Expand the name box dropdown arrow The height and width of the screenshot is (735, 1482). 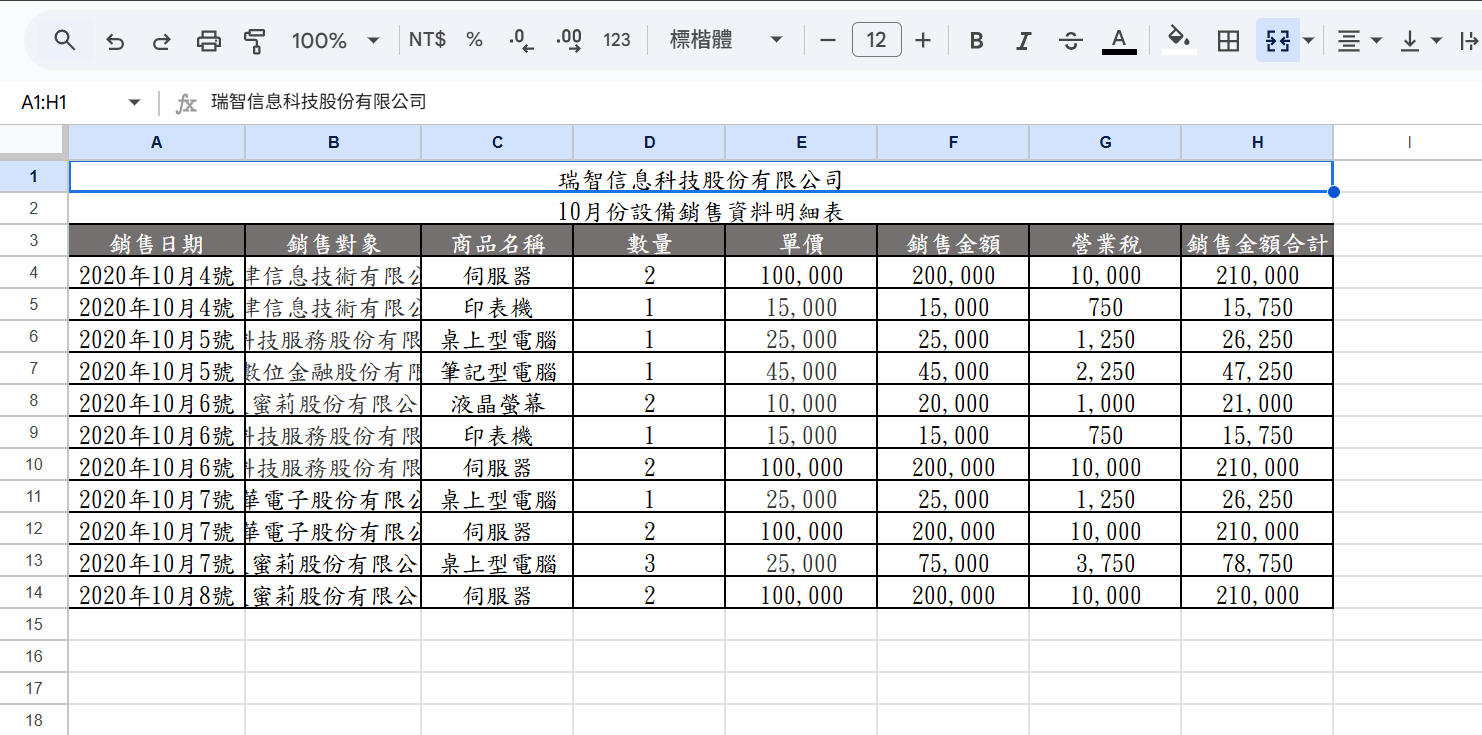pyautogui.click(x=134, y=102)
